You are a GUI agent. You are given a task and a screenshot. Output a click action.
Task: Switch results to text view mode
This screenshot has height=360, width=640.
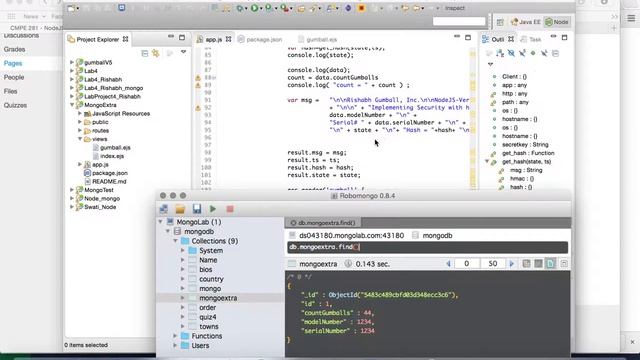click(550, 264)
